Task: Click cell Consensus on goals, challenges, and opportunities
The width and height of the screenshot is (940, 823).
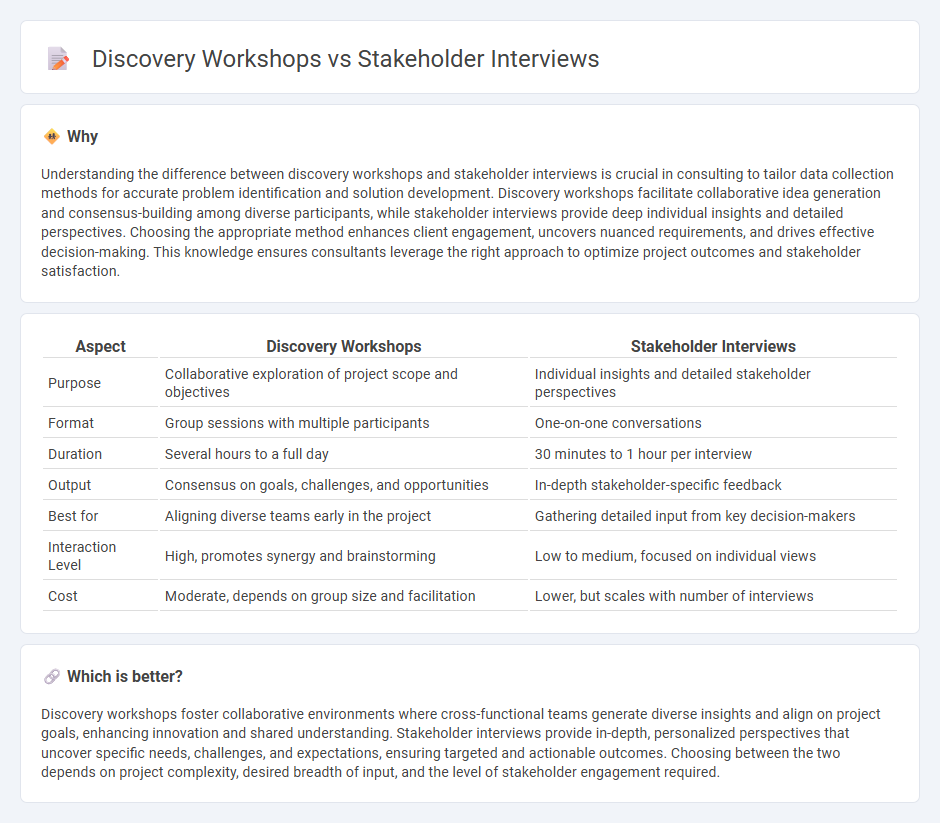Action: click(x=344, y=486)
